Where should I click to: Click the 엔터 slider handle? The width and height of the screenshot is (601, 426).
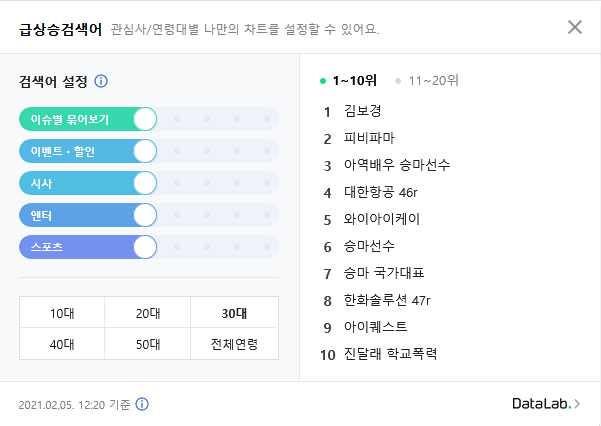coord(145,215)
